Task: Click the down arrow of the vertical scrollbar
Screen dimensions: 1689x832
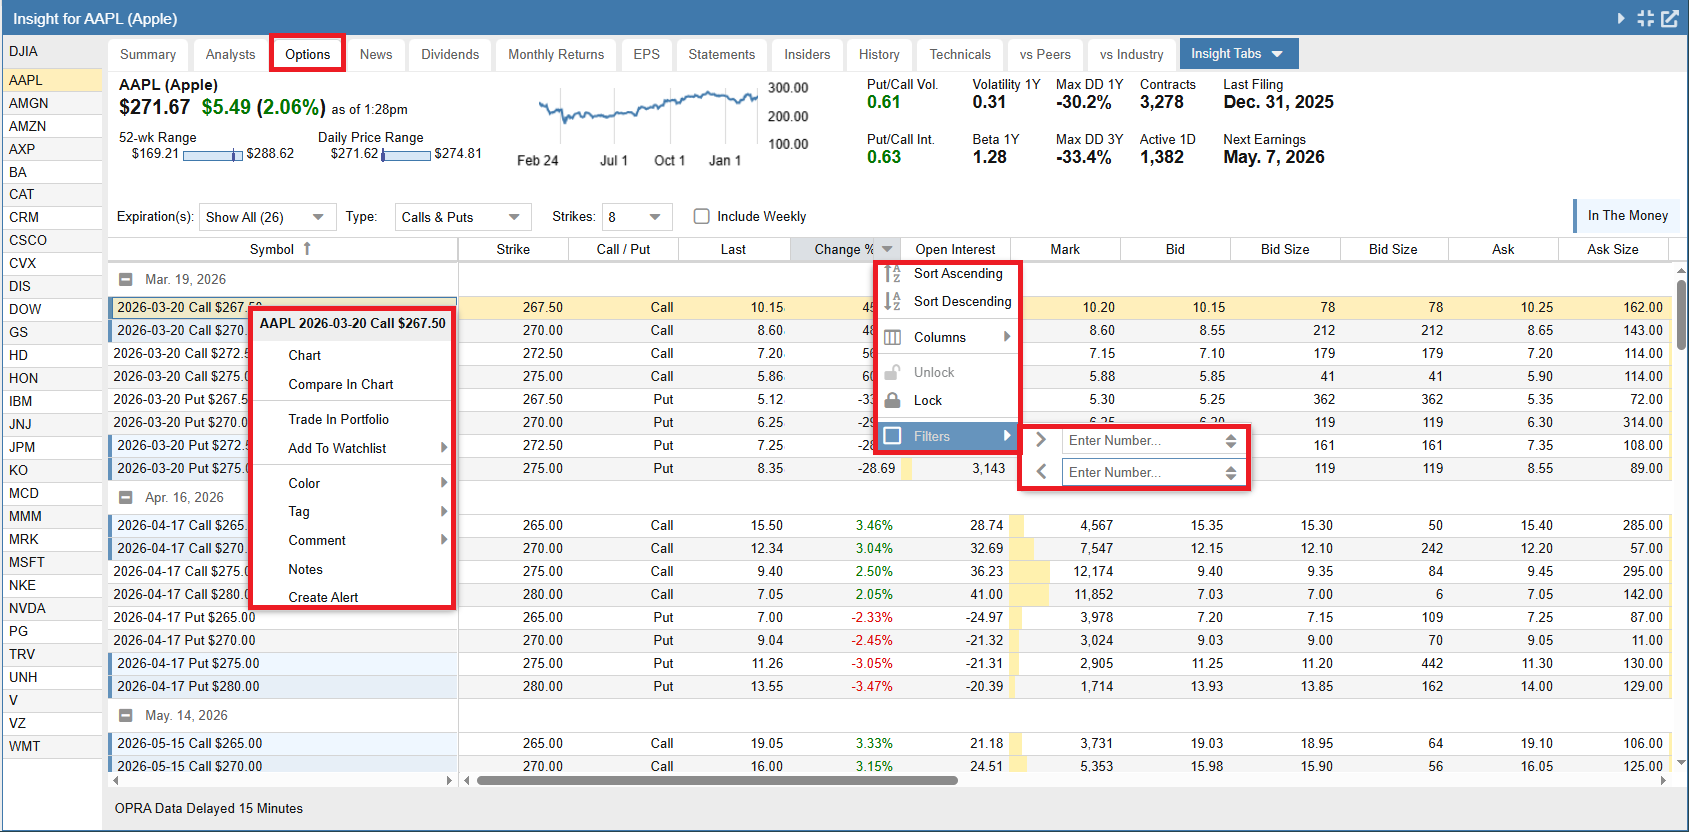Action: click(1681, 762)
